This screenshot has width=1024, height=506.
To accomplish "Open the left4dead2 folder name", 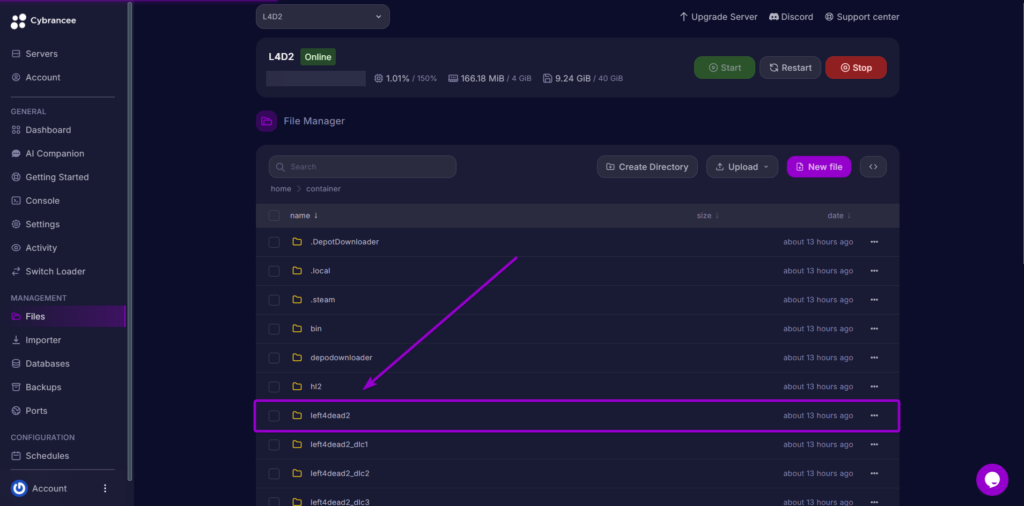I will [x=330, y=415].
